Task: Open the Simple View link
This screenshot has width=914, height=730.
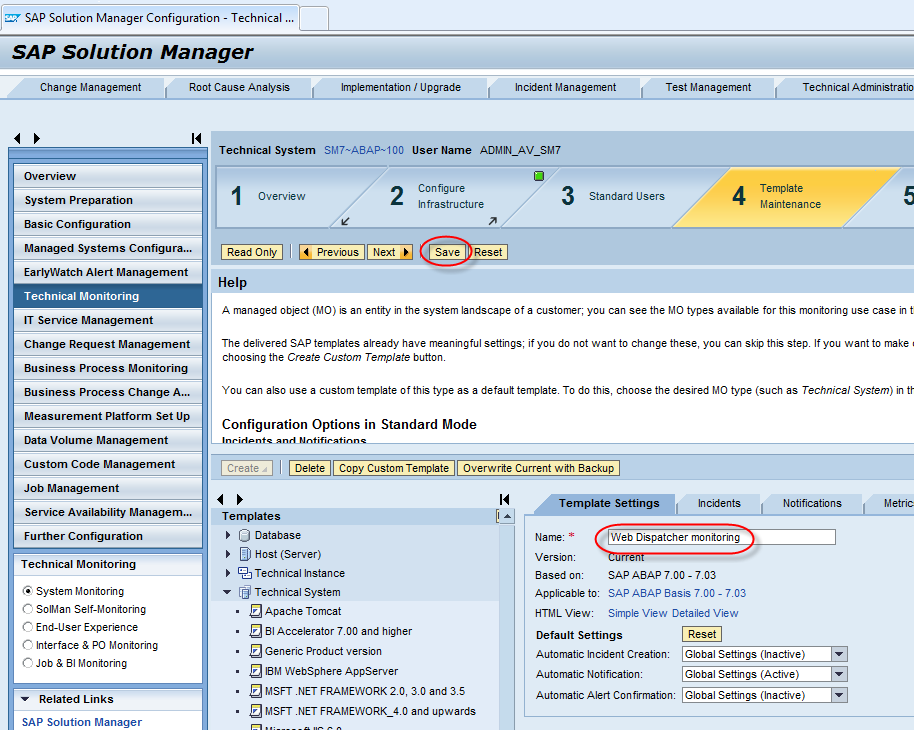Action: tap(638, 613)
